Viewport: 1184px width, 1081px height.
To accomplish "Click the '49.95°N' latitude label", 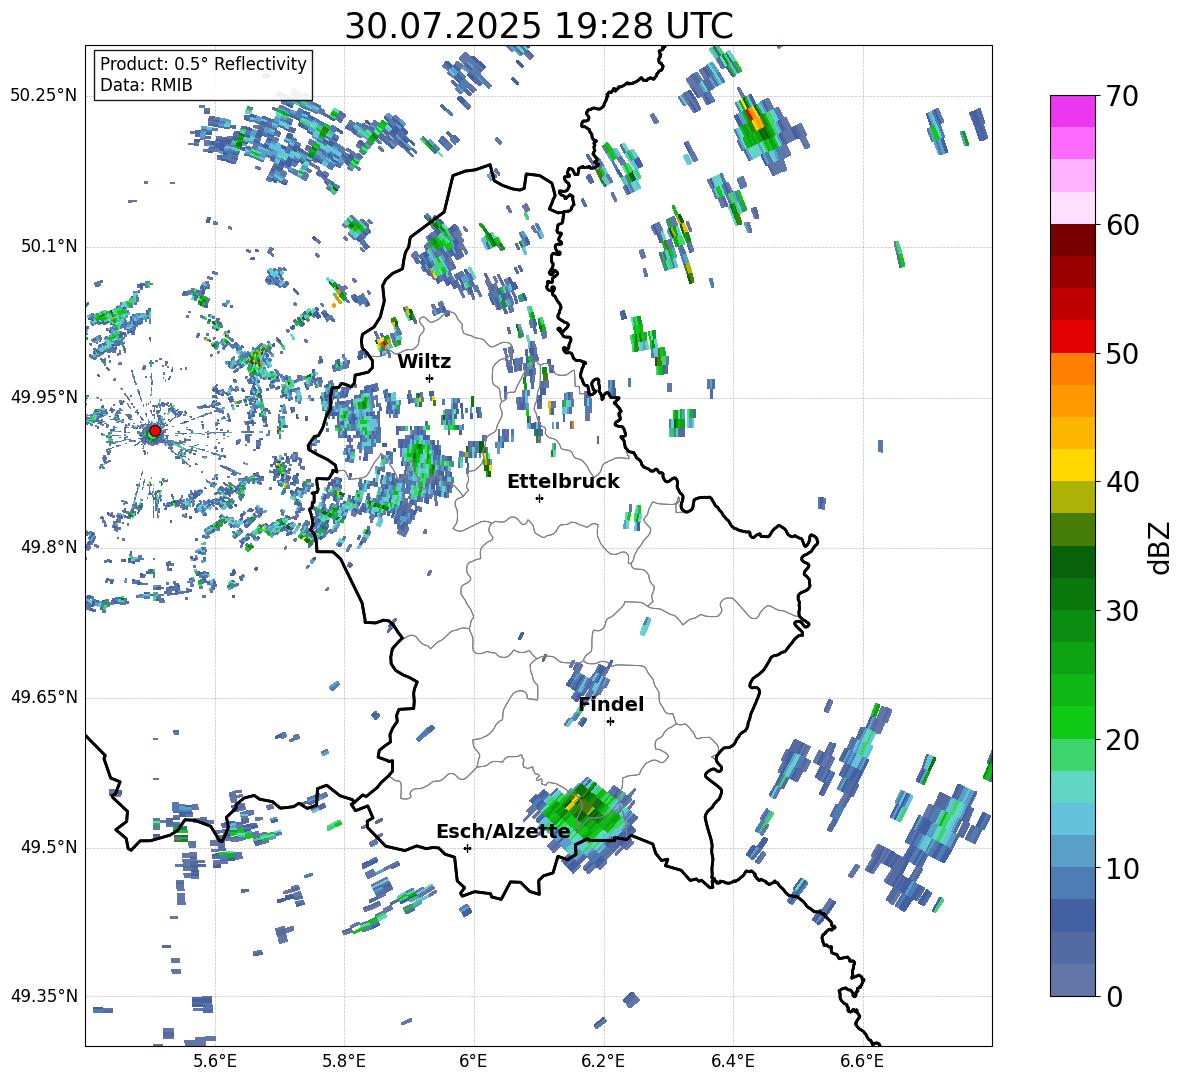I will click(x=44, y=396).
